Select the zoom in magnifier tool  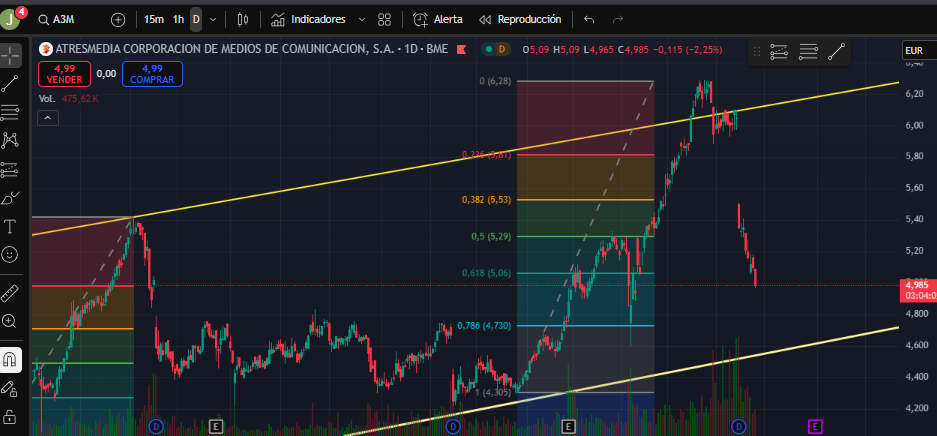pos(10,321)
